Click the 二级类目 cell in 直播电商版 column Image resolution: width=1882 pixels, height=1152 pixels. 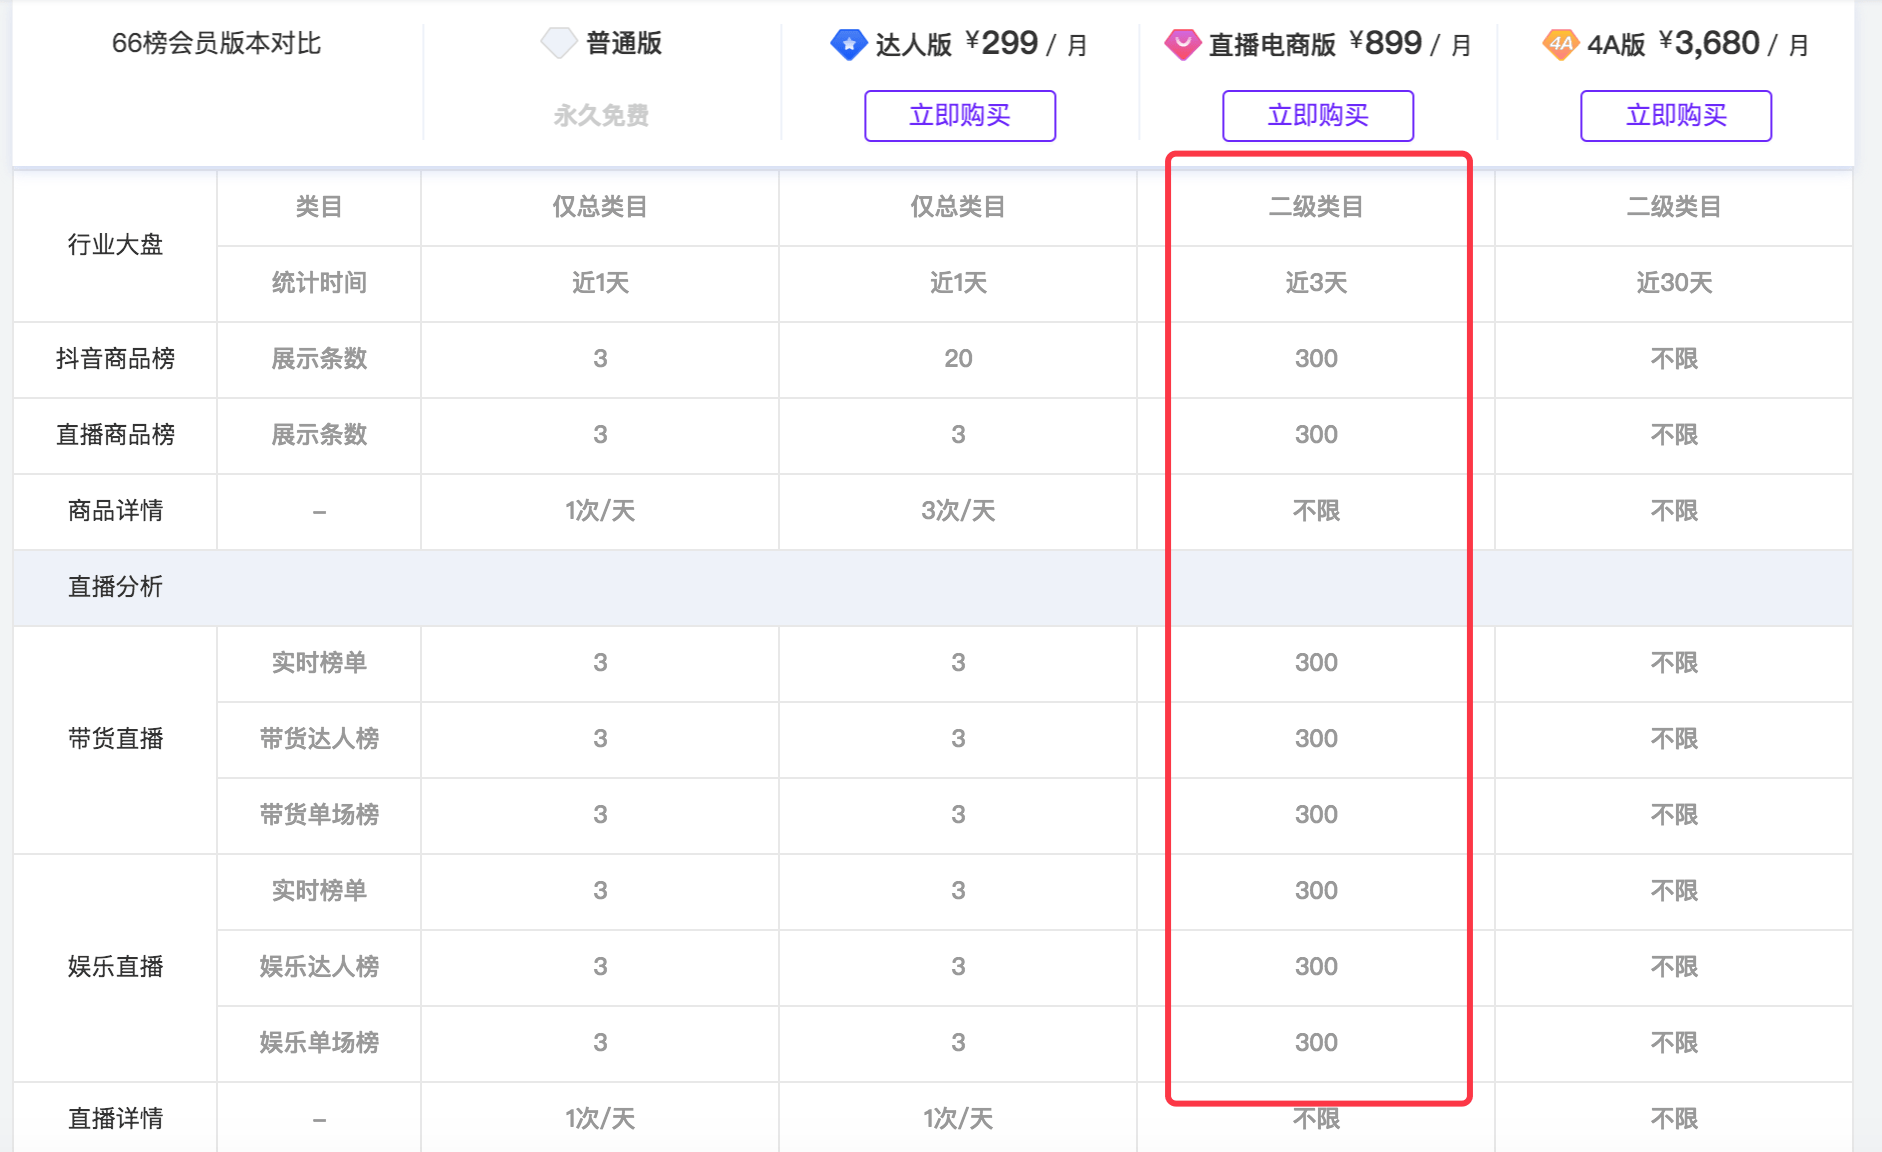(x=1316, y=207)
